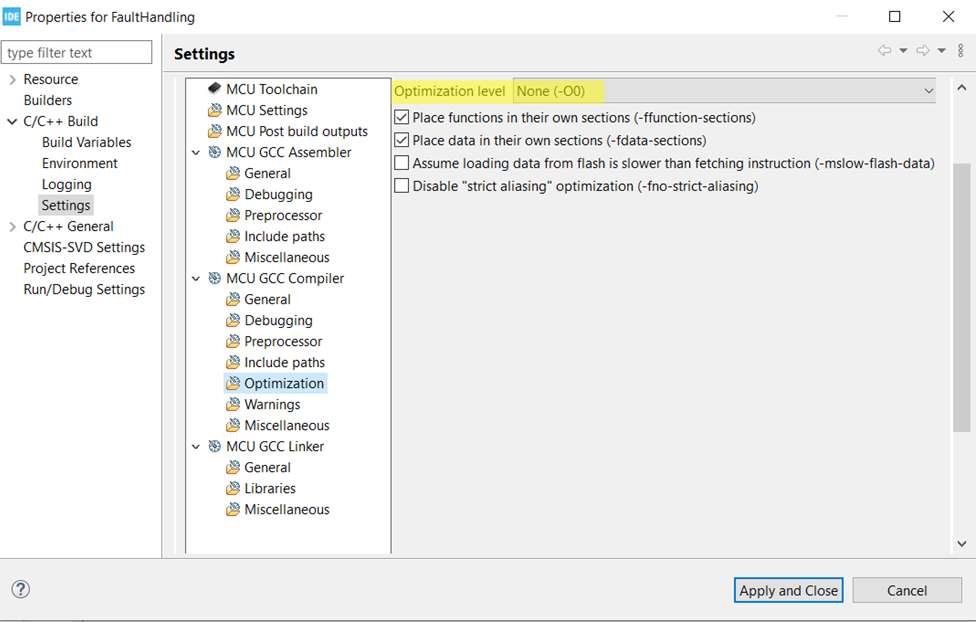Expand the Resource tree node

tap(12, 80)
